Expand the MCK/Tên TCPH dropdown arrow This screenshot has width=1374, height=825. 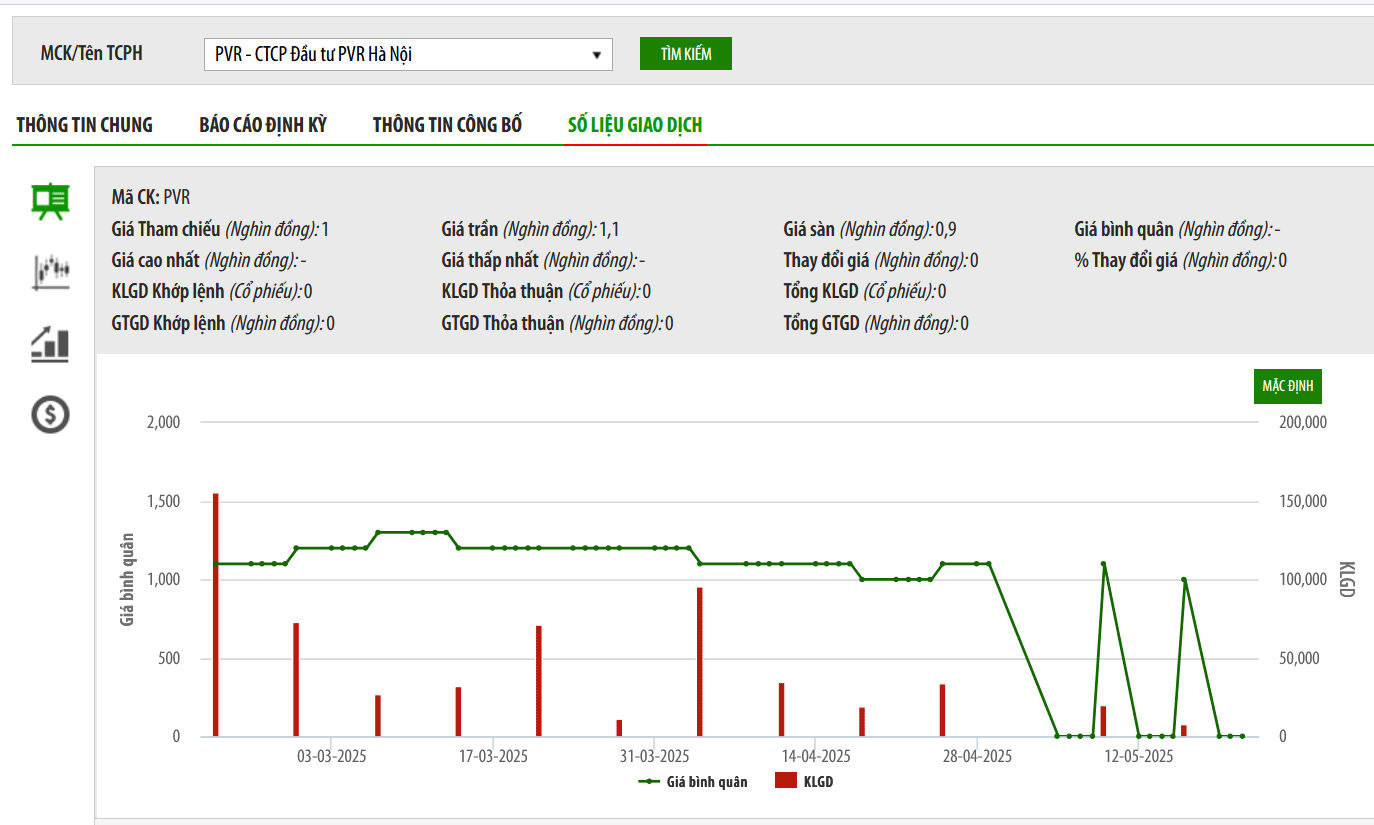pyautogui.click(x=596, y=55)
